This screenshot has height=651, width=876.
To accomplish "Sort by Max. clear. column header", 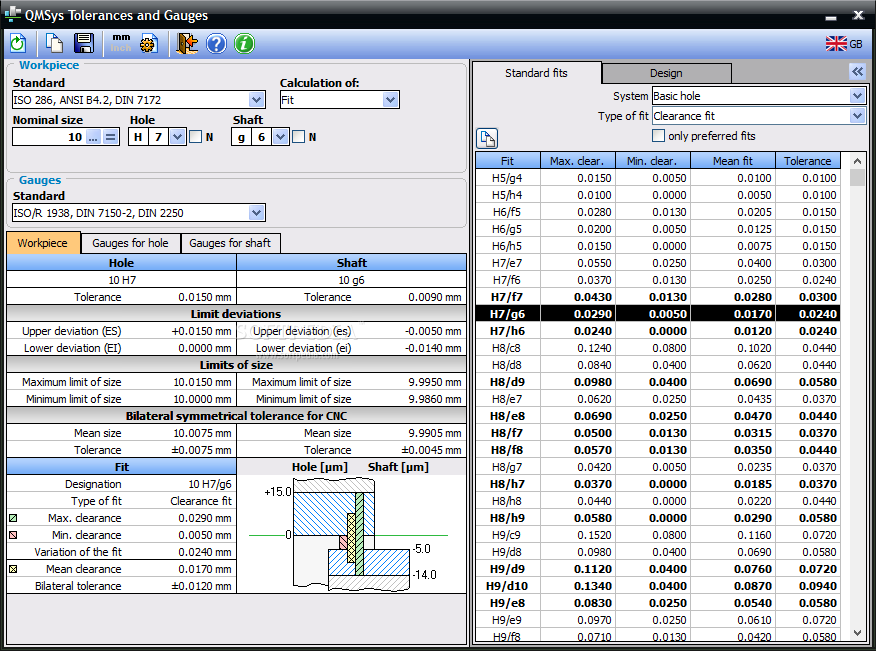I will click(x=577, y=161).
